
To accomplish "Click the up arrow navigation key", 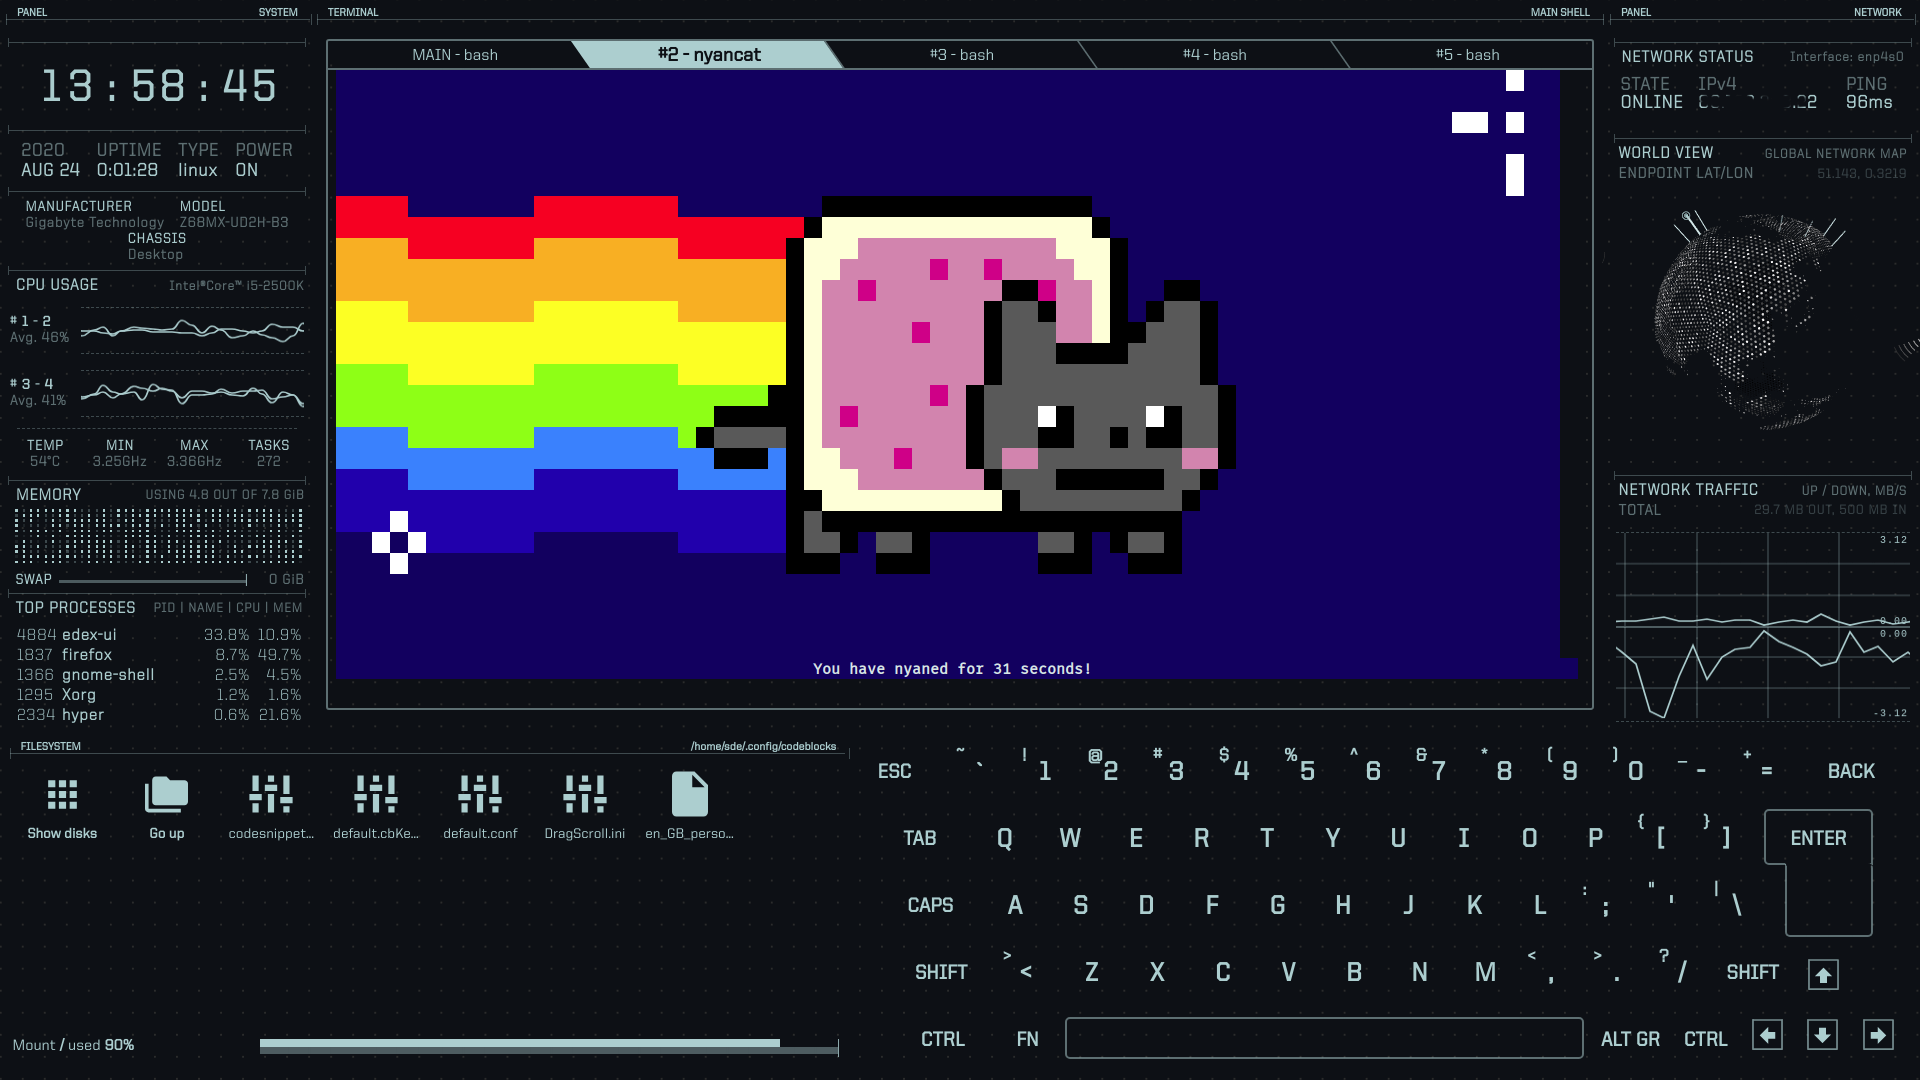I will pos(1822,973).
